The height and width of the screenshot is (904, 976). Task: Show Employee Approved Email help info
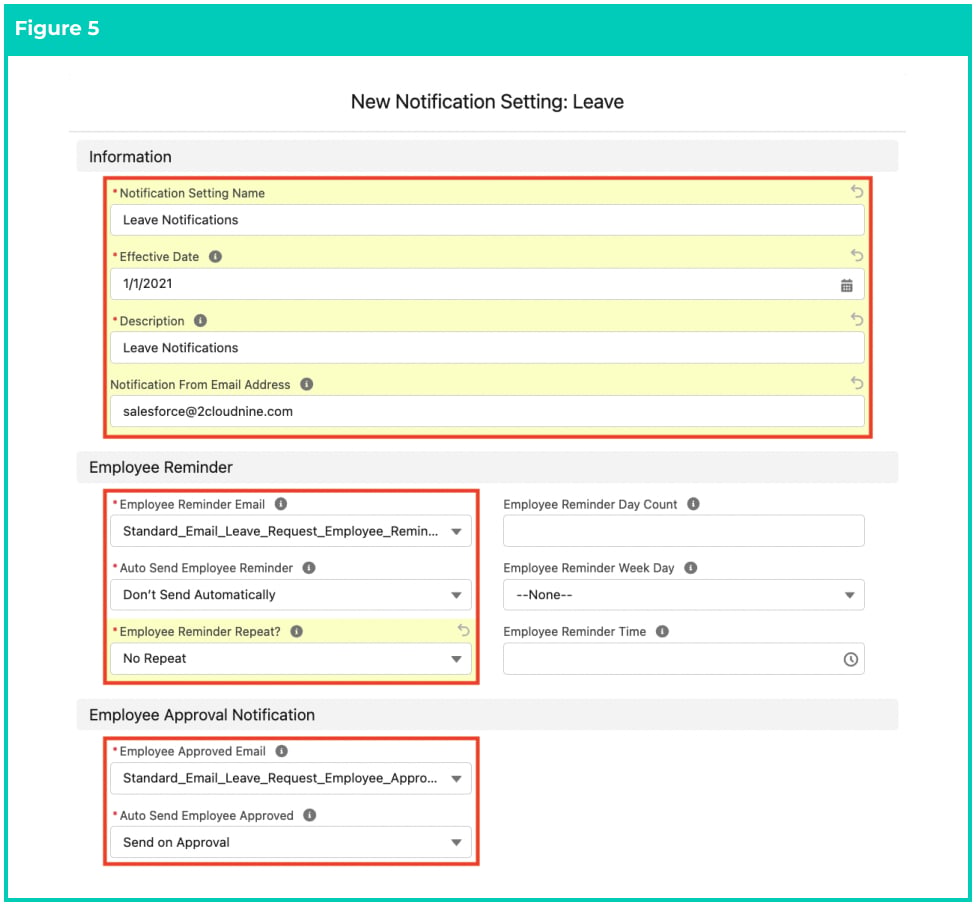pyautogui.click(x=282, y=751)
